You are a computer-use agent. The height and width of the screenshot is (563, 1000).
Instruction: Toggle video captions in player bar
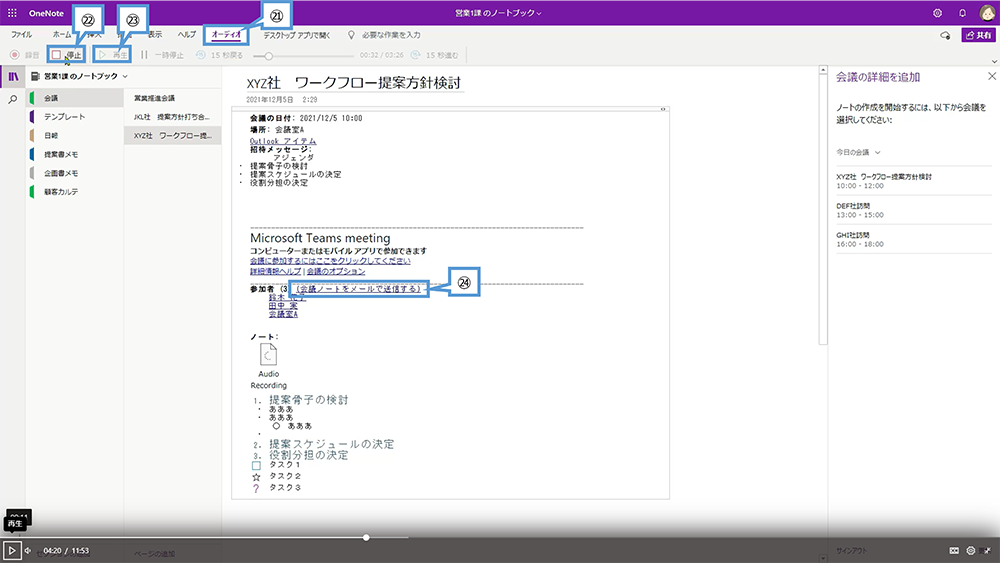[x=954, y=550]
